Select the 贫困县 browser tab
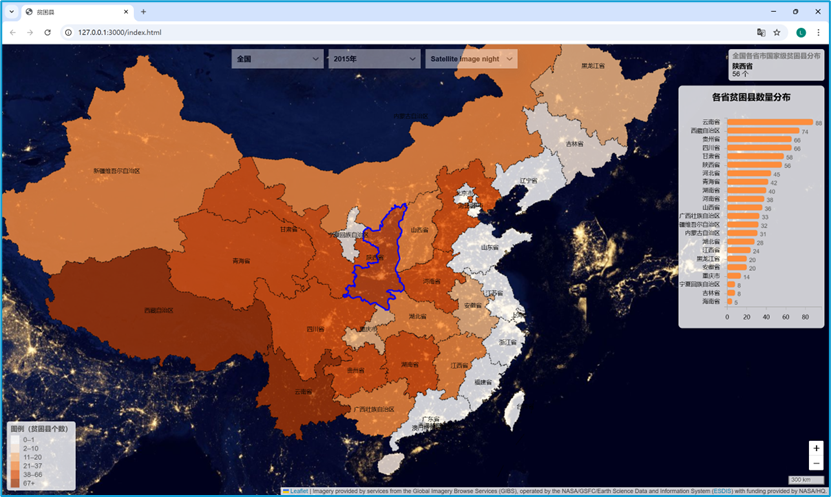The width and height of the screenshot is (831, 497). [x=77, y=12]
